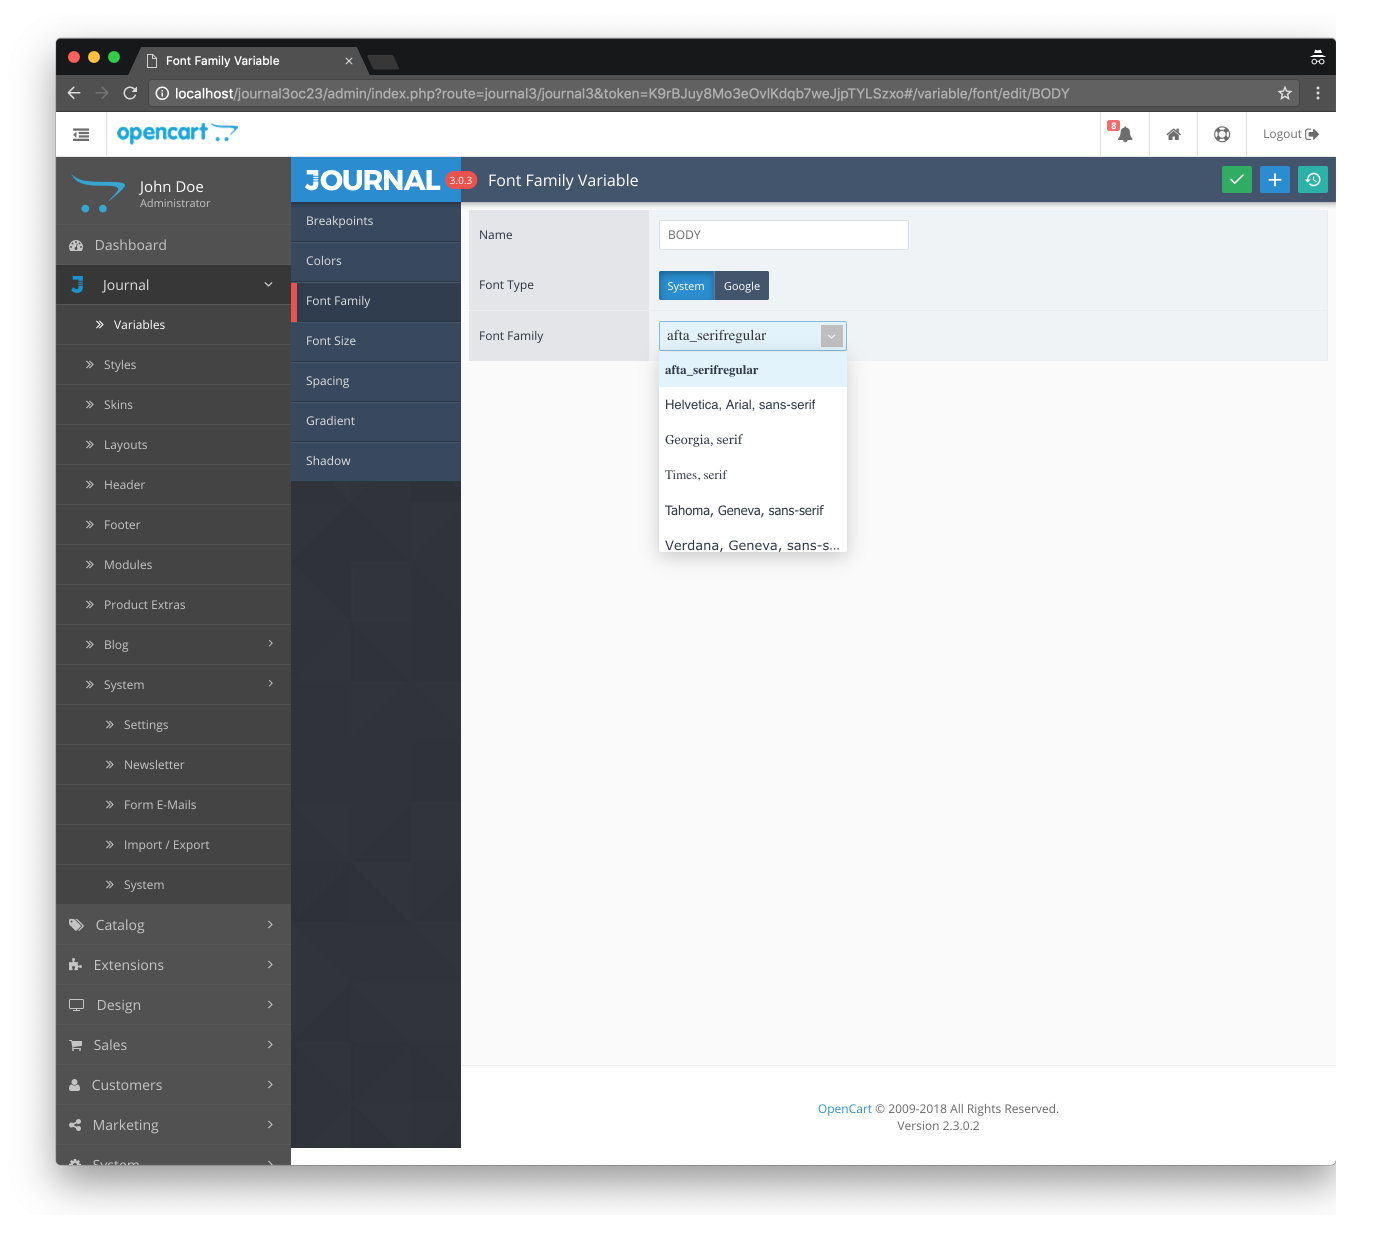
Task: Click the opencart logo
Action: click(177, 133)
